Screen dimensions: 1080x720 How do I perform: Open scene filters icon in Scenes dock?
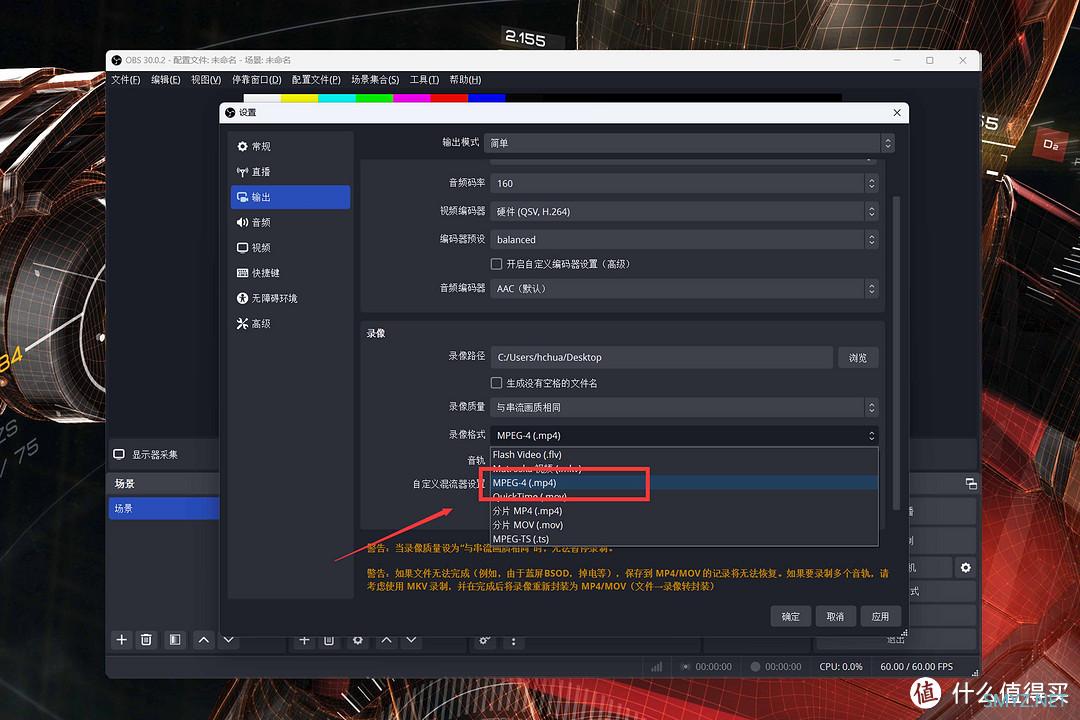coord(175,639)
